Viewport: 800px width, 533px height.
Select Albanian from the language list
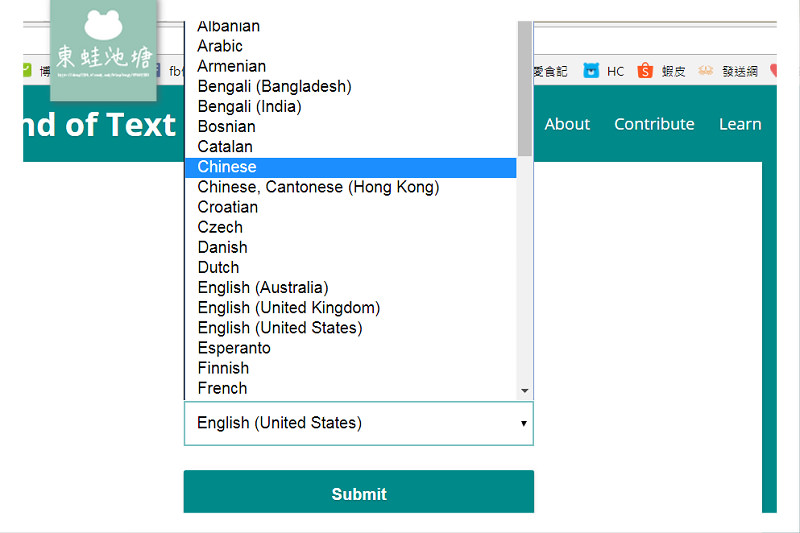[351, 27]
